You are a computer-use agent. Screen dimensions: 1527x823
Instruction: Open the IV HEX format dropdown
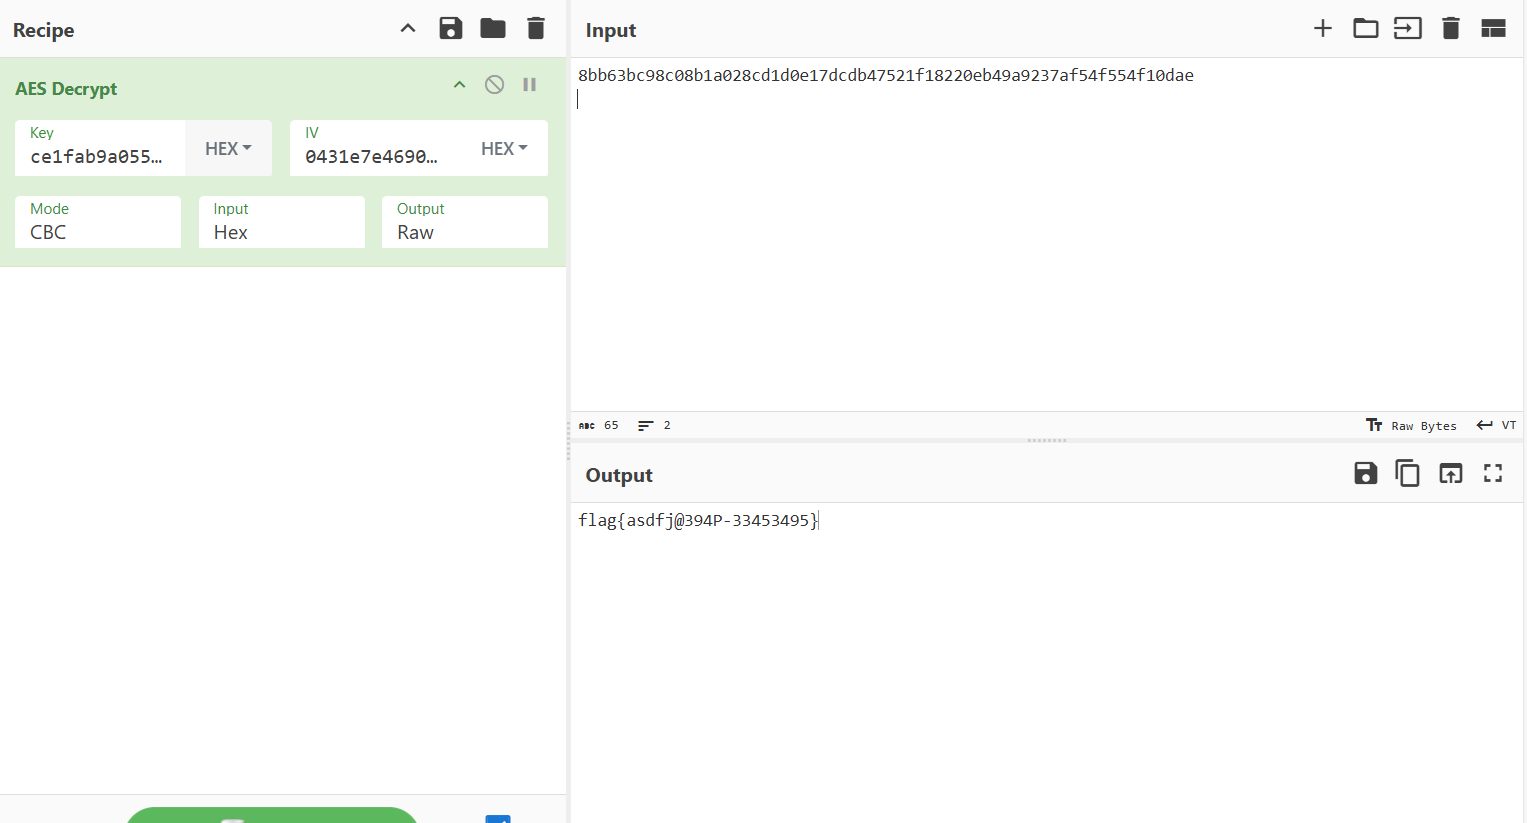click(504, 148)
